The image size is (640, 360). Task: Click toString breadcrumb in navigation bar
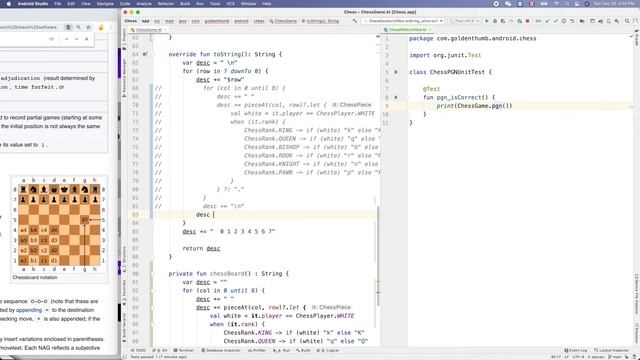tap(320, 21)
